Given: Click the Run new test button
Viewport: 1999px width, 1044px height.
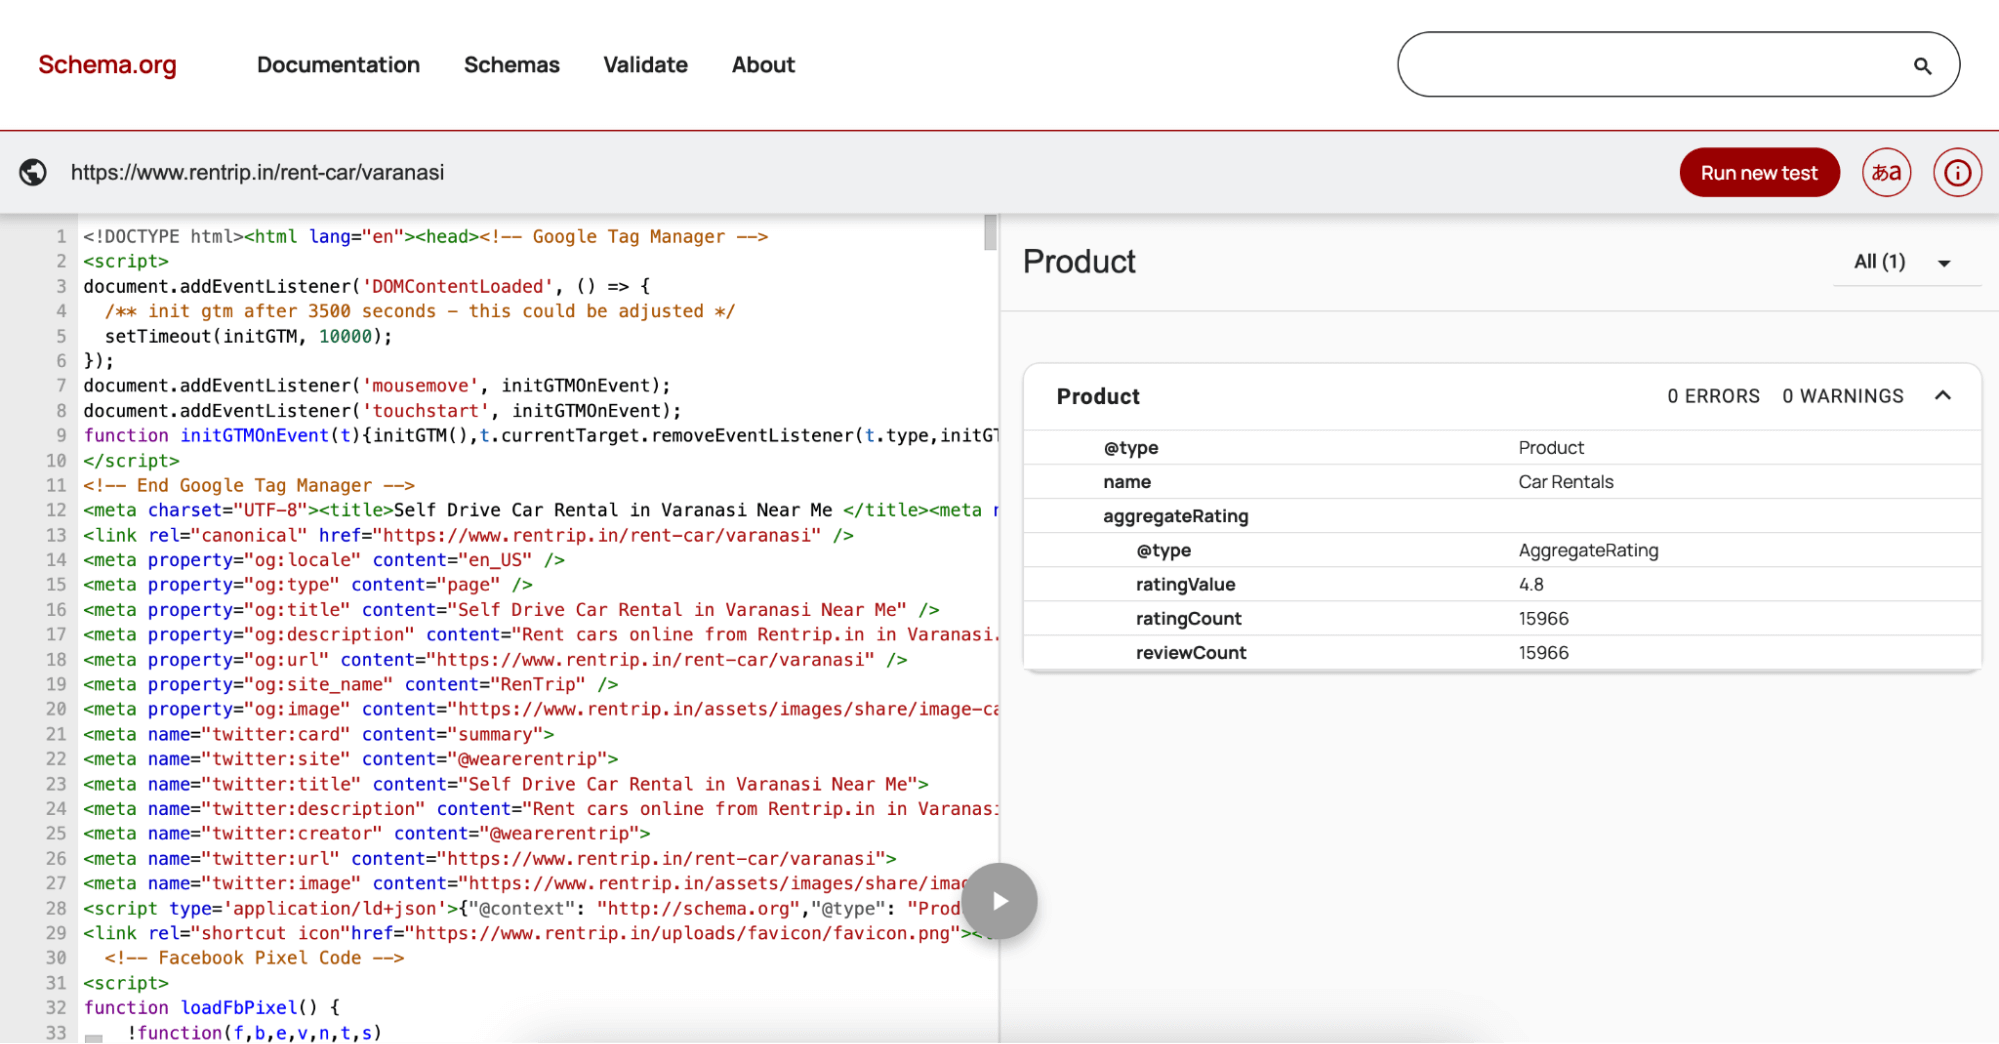Looking at the screenshot, I should [1759, 173].
